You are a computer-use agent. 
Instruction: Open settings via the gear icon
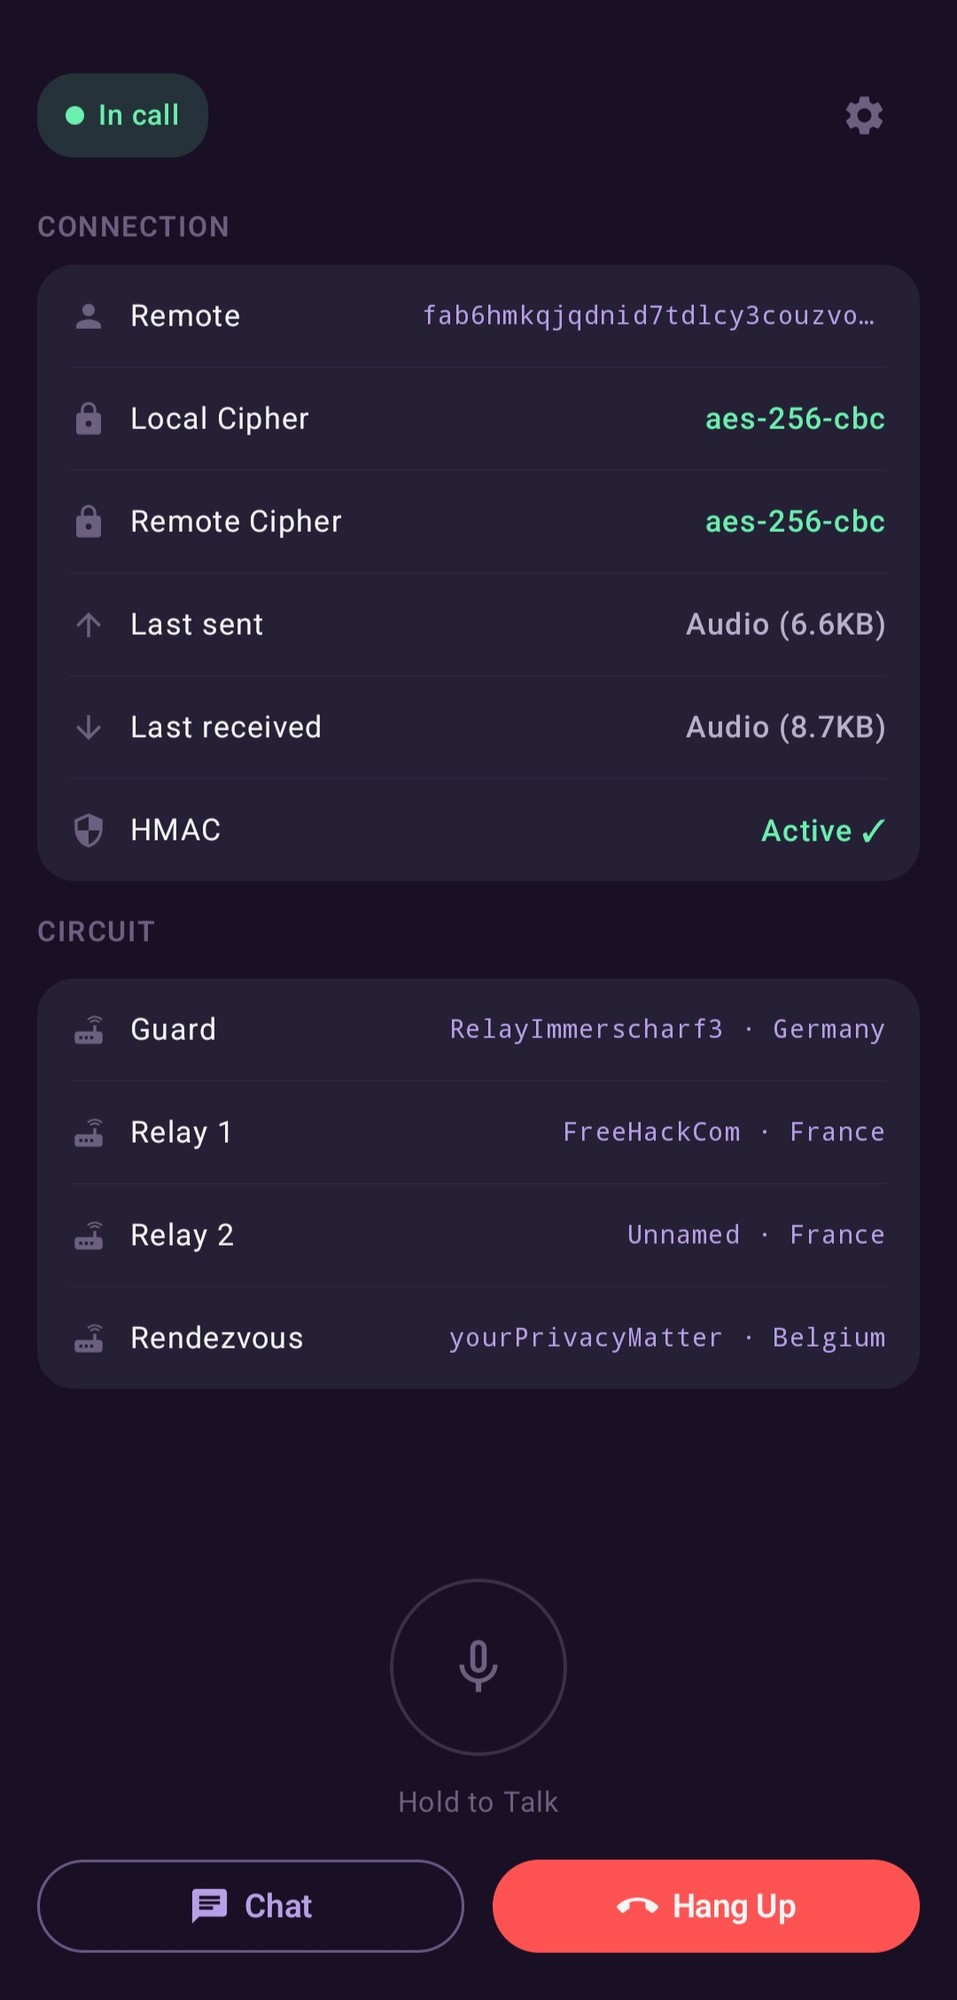click(864, 116)
